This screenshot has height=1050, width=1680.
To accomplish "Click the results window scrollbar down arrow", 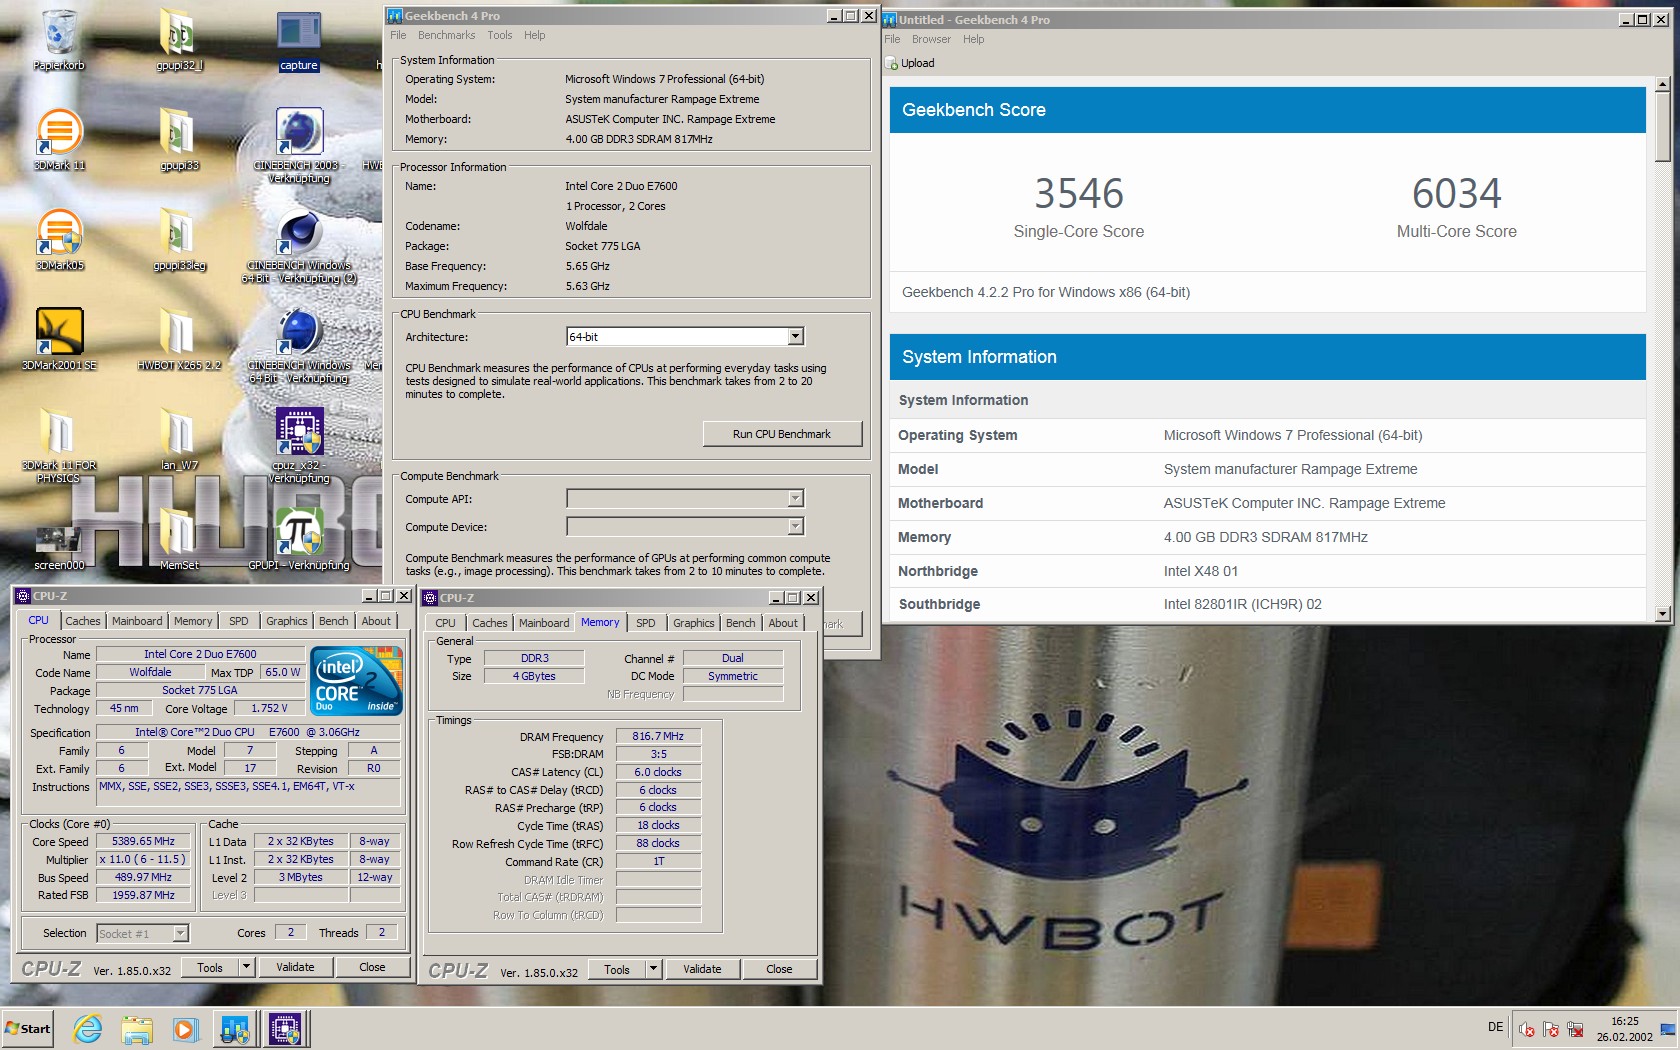I will click(1662, 614).
